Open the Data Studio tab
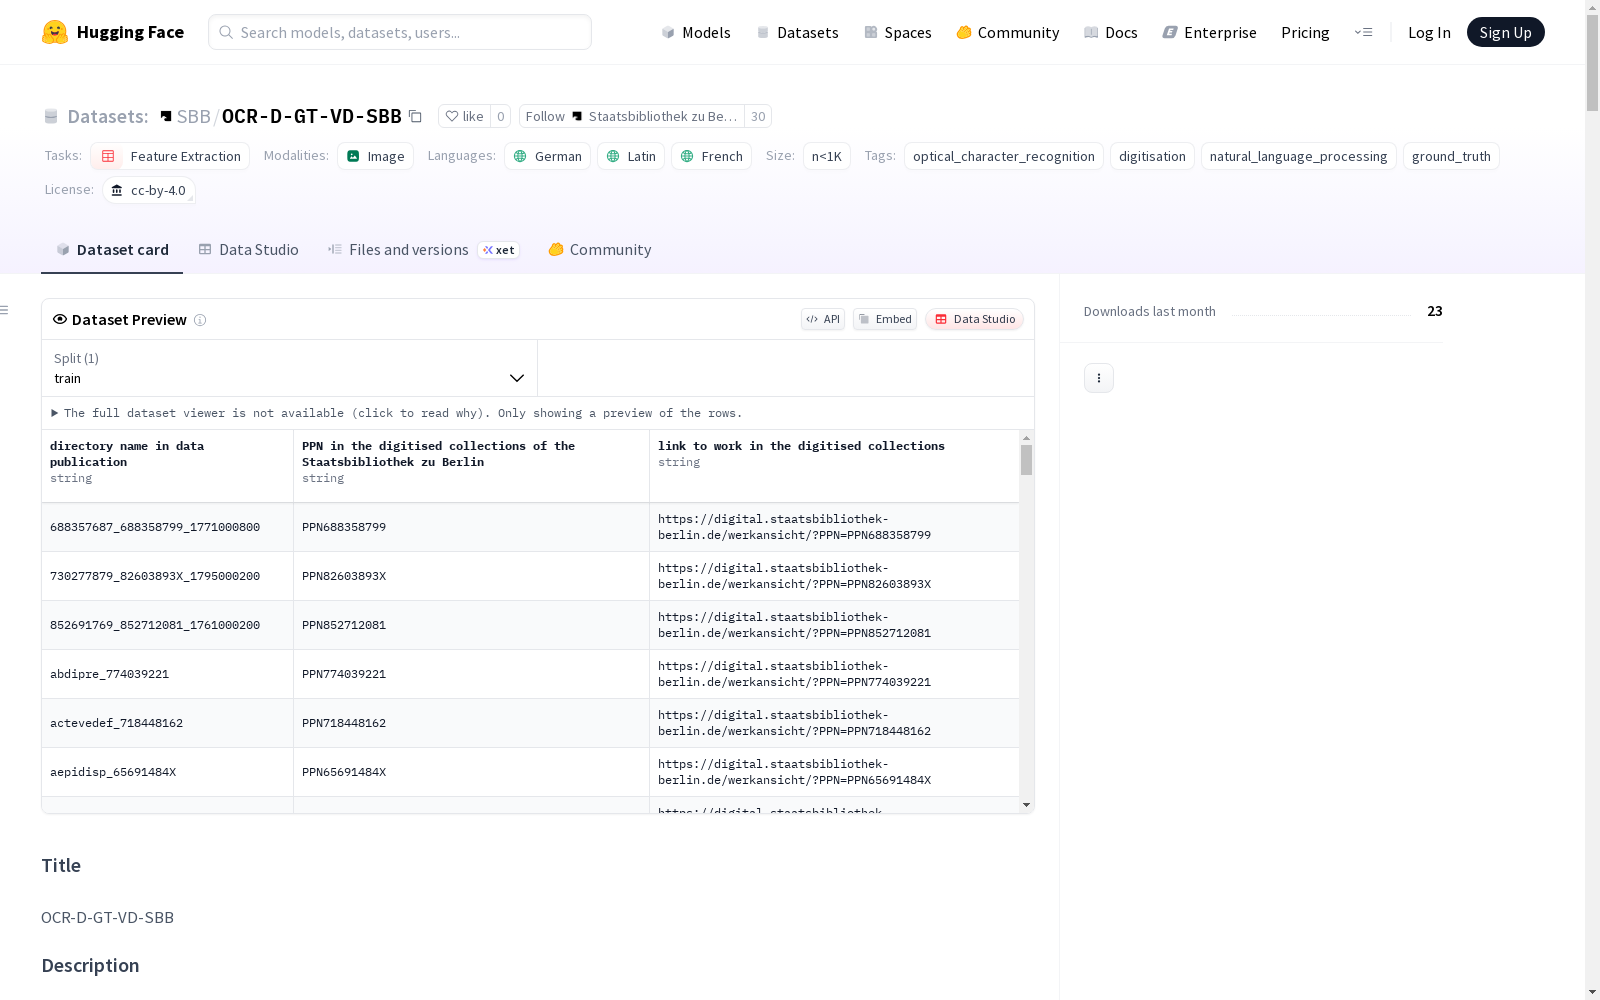This screenshot has width=1600, height=1000. tap(248, 250)
